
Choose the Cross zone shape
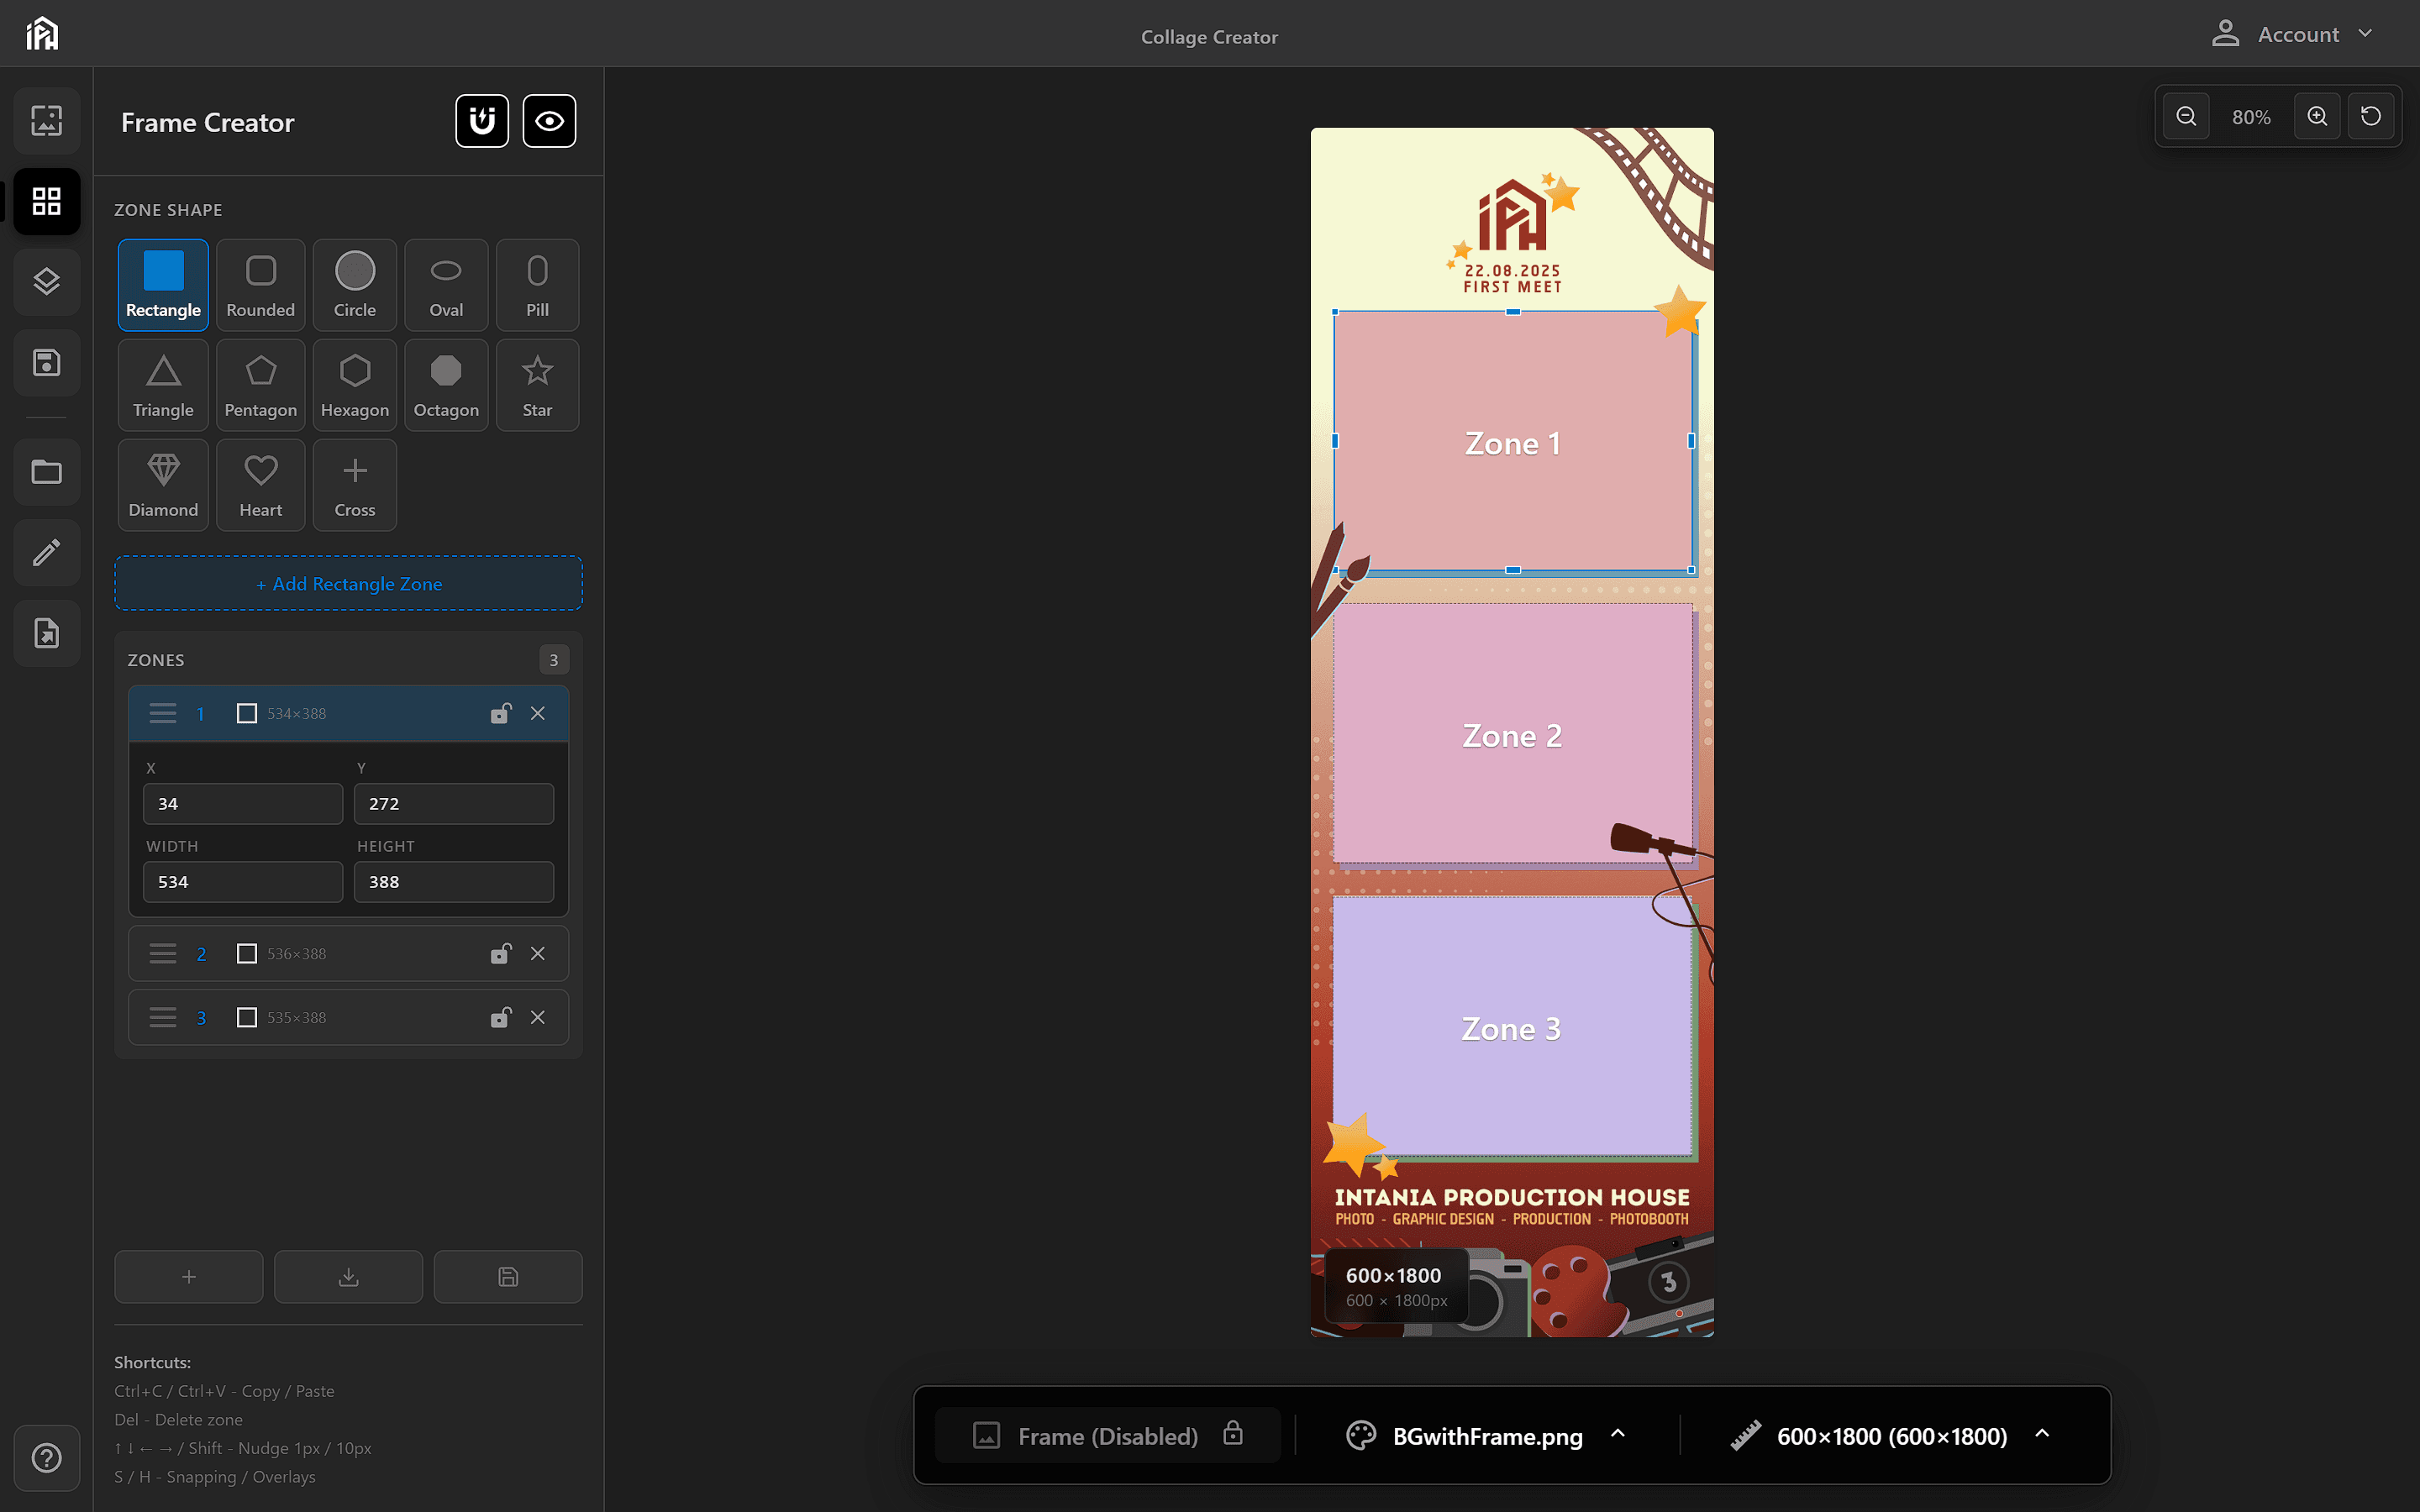[355, 485]
